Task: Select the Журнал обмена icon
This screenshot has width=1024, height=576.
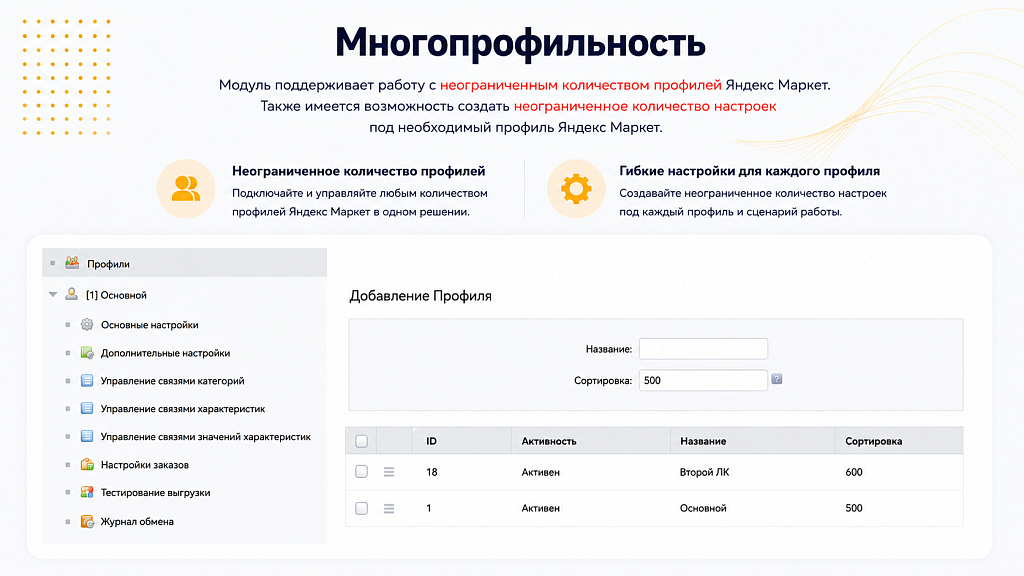Action: click(87, 521)
